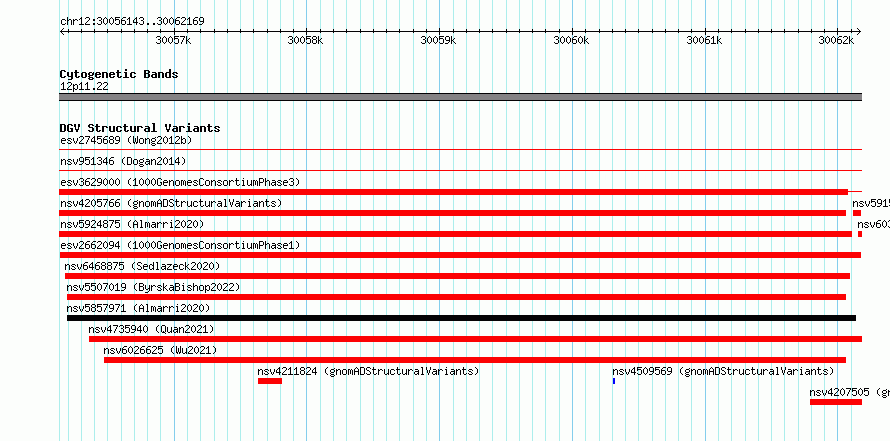Viewport: 890px width, 441px height.
Task: Open nsv4735940 (Quan2021) label
Action: click(151, 329)
